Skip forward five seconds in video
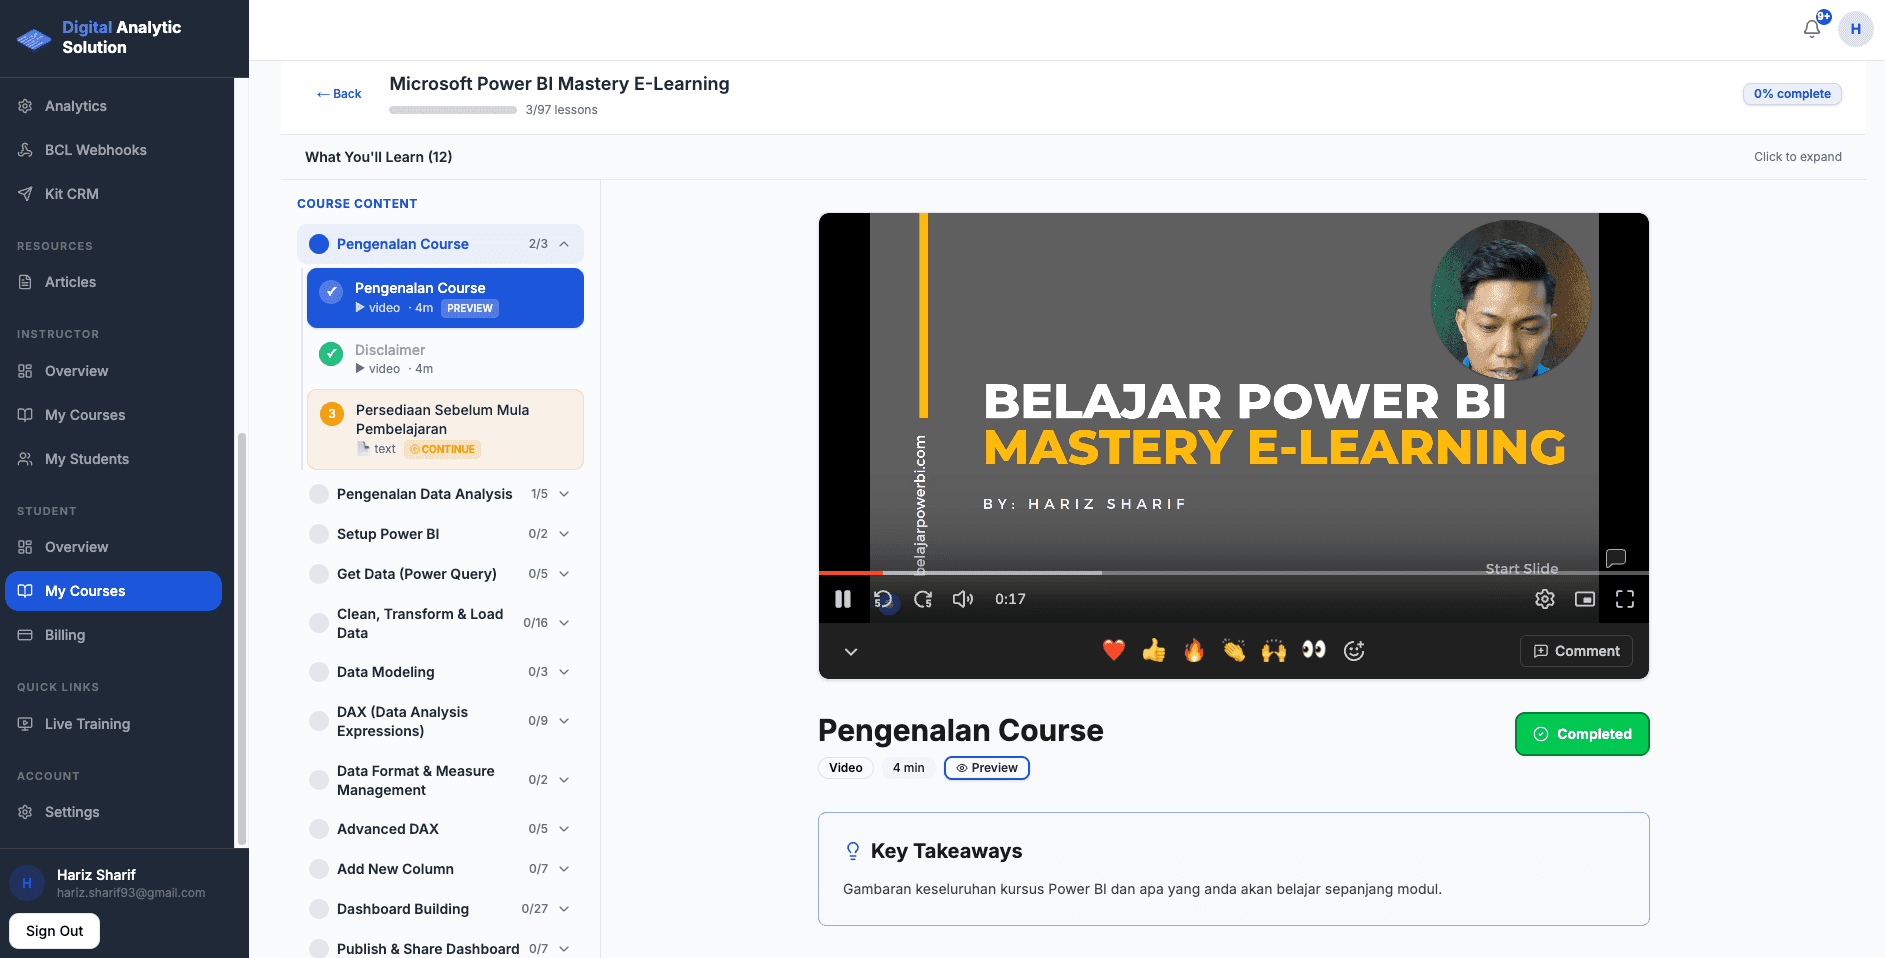The height and width of the screenshot is (958, 1885). point(923,599)
